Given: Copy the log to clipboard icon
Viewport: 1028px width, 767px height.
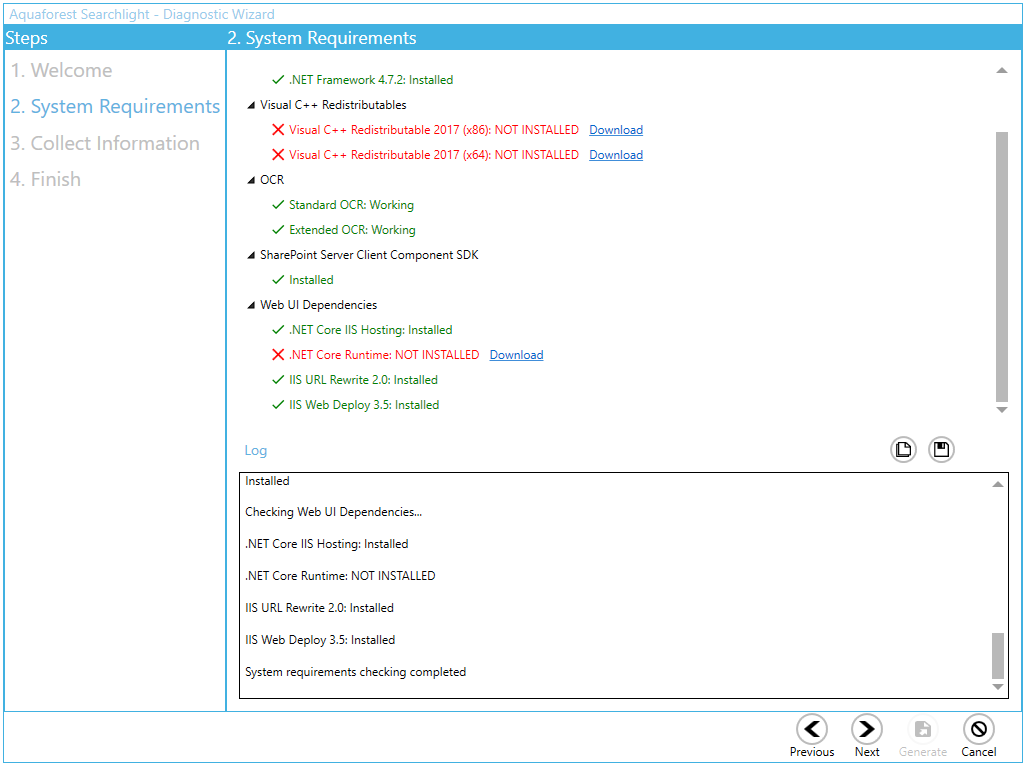Looking at the screenshot, I should (903, 450).
